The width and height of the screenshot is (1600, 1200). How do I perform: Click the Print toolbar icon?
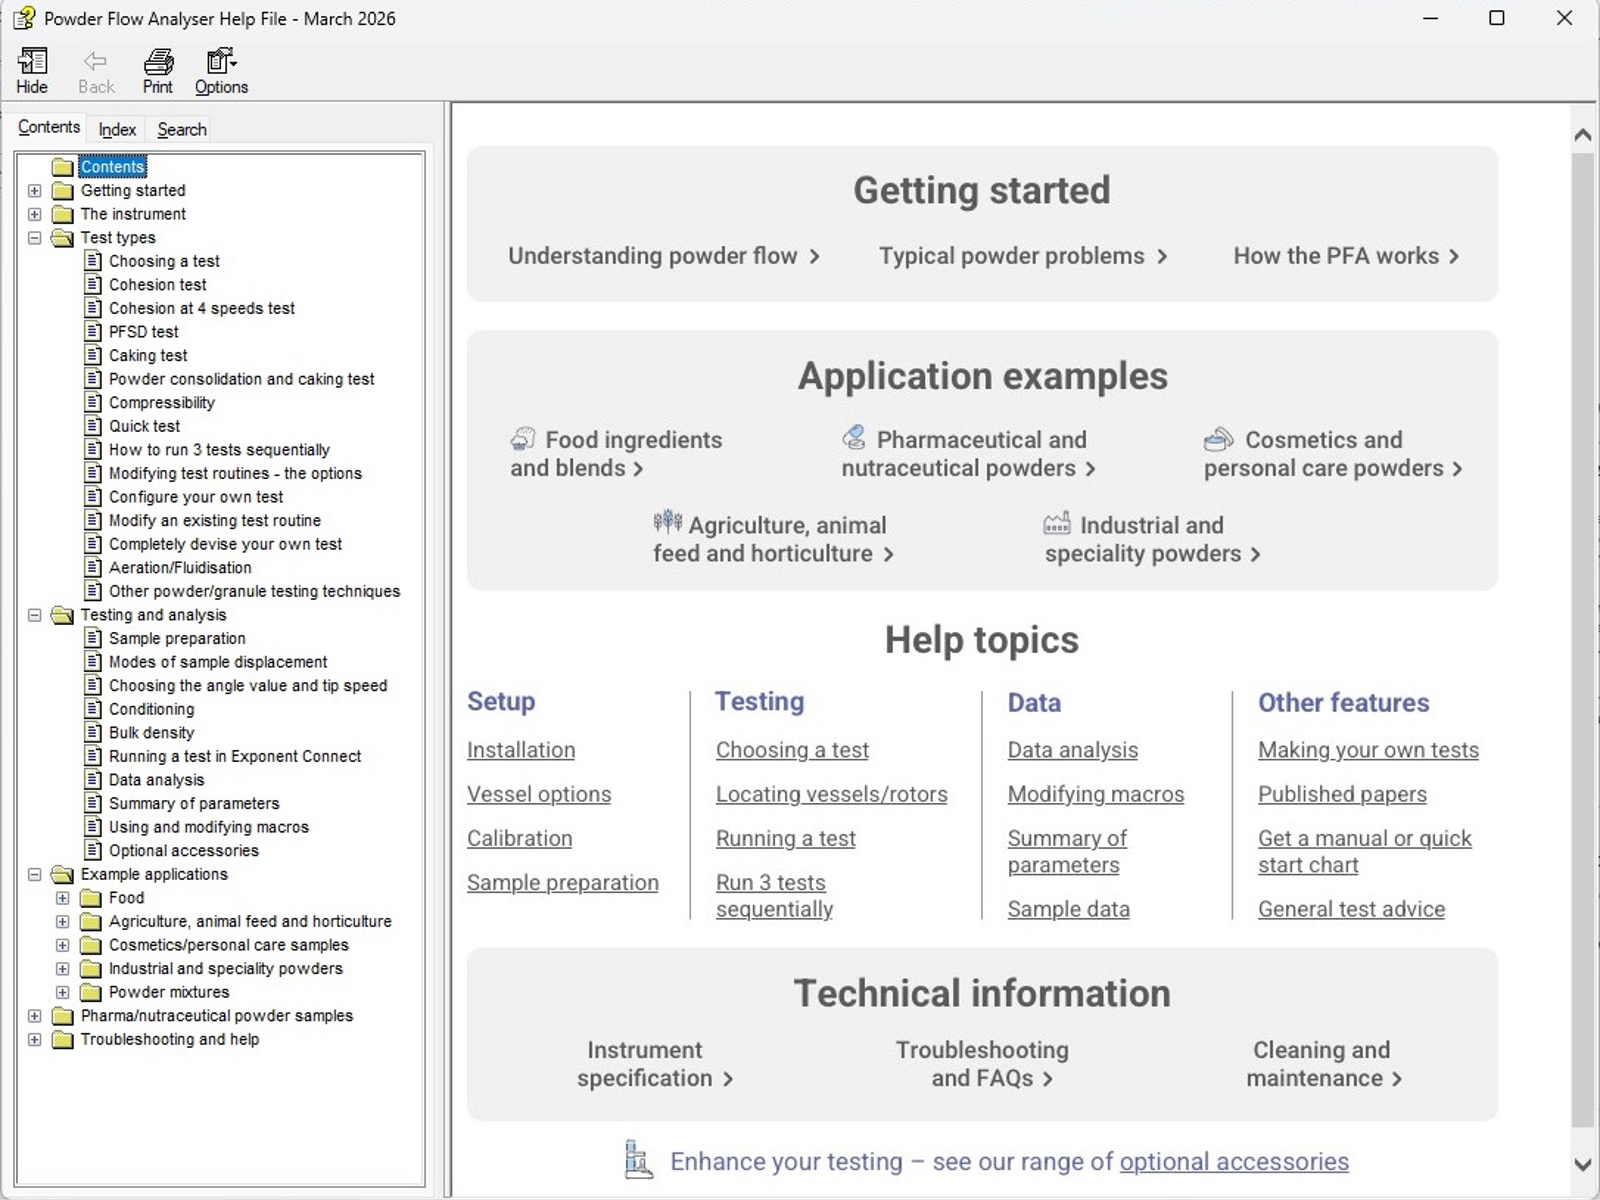158,61
